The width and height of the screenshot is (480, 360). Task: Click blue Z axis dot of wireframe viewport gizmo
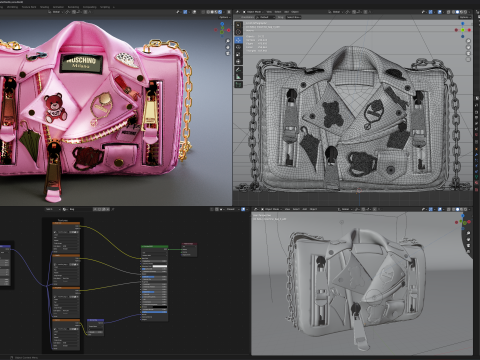click(463, 24)
